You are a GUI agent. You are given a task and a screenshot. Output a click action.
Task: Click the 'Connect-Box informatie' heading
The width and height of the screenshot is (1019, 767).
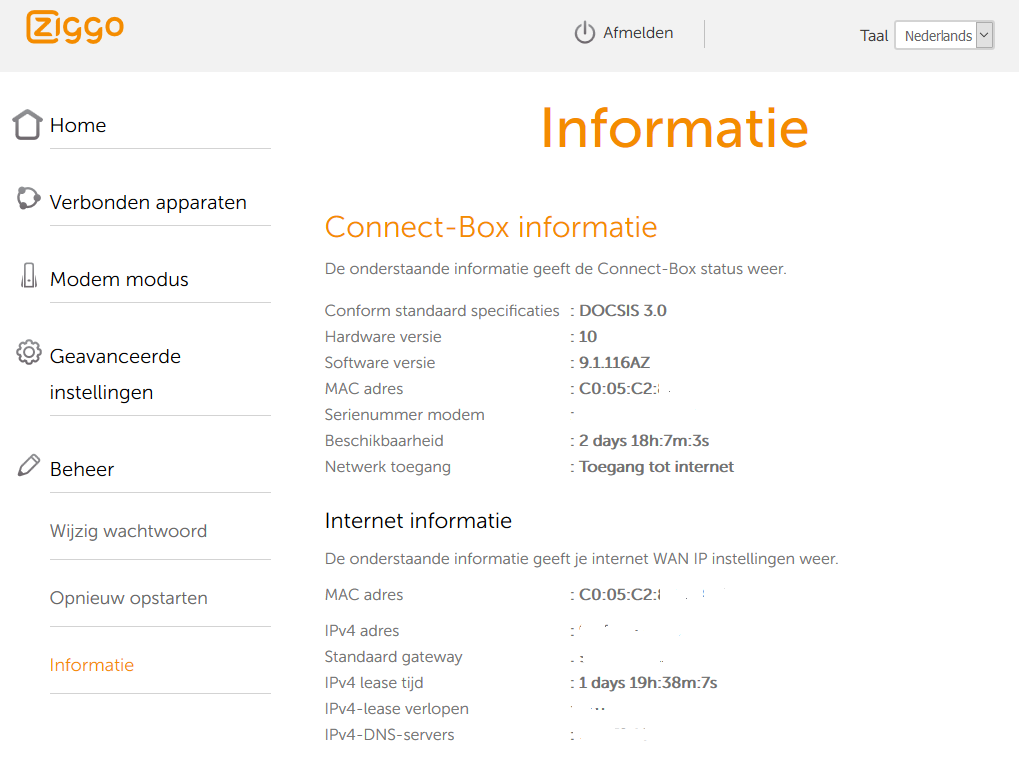[x=491, y=227]
